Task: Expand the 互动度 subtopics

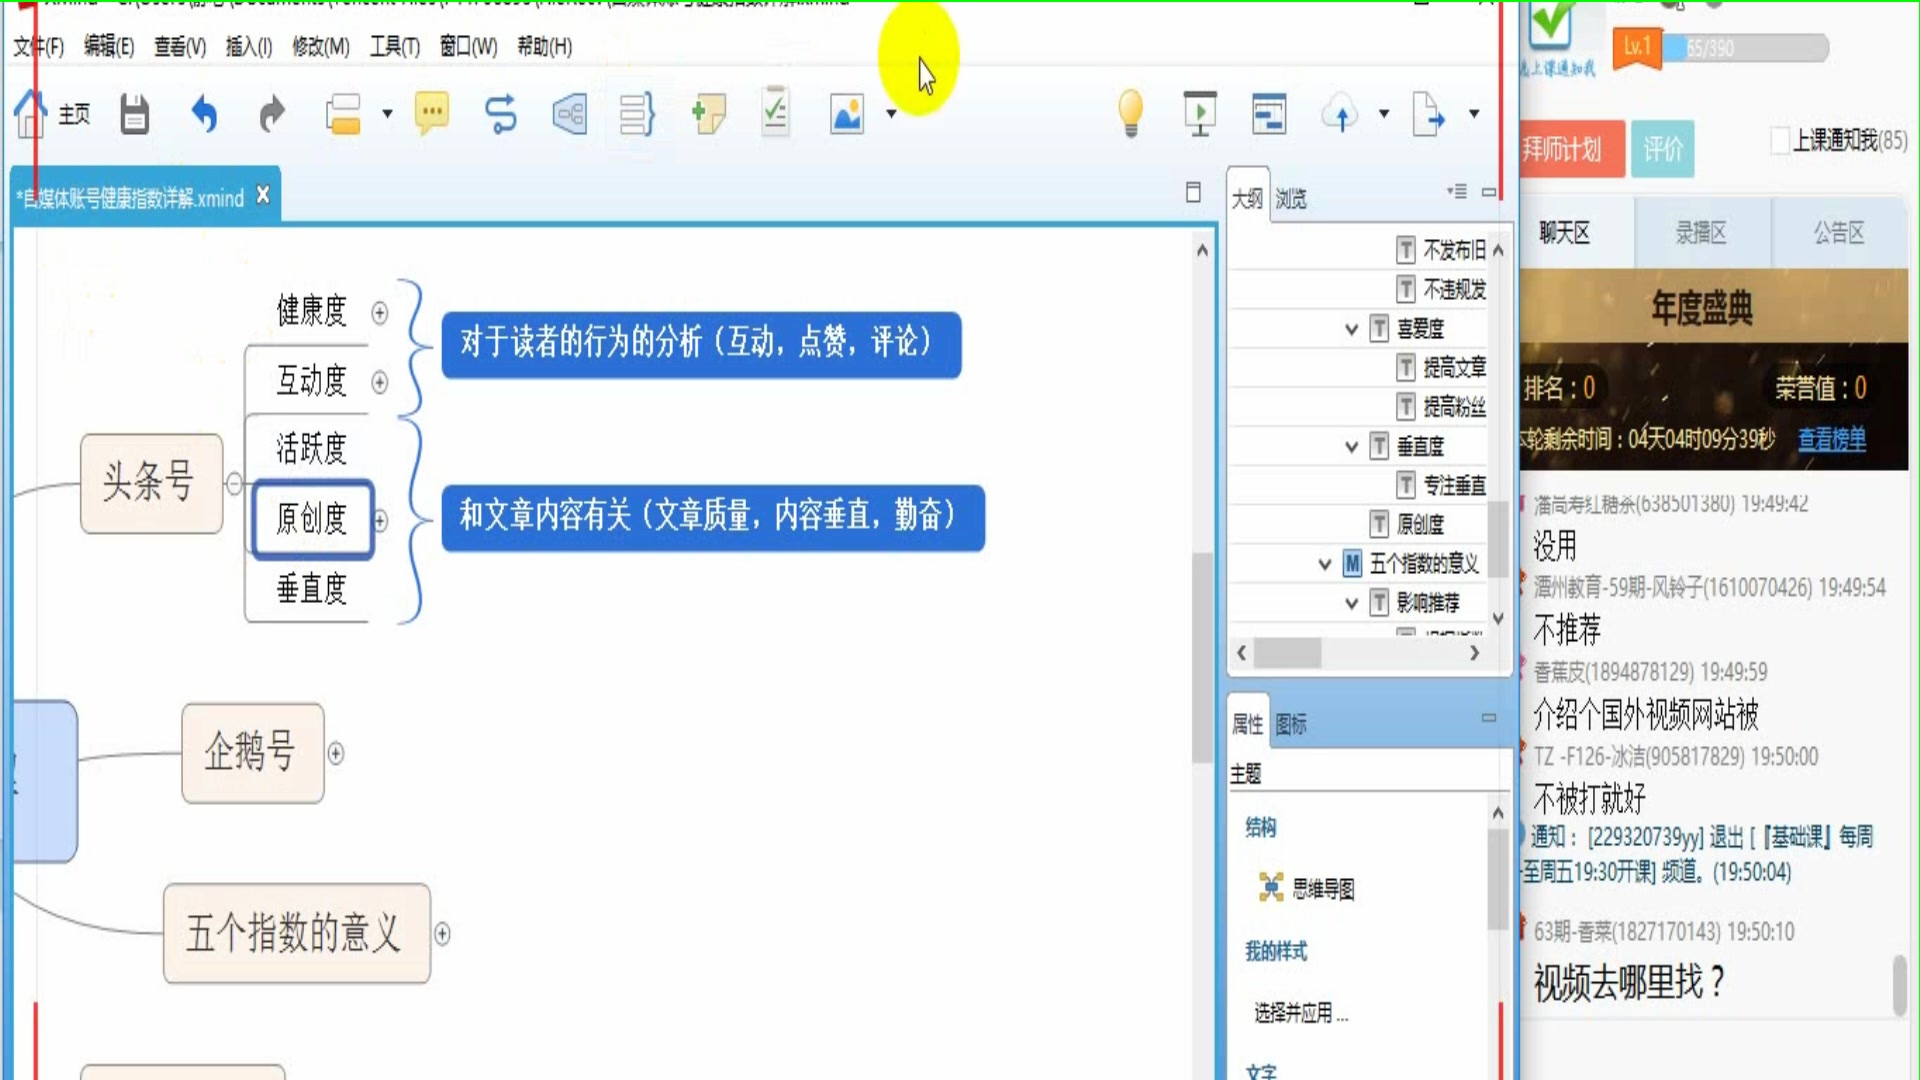Action: (x=380, y=382)
